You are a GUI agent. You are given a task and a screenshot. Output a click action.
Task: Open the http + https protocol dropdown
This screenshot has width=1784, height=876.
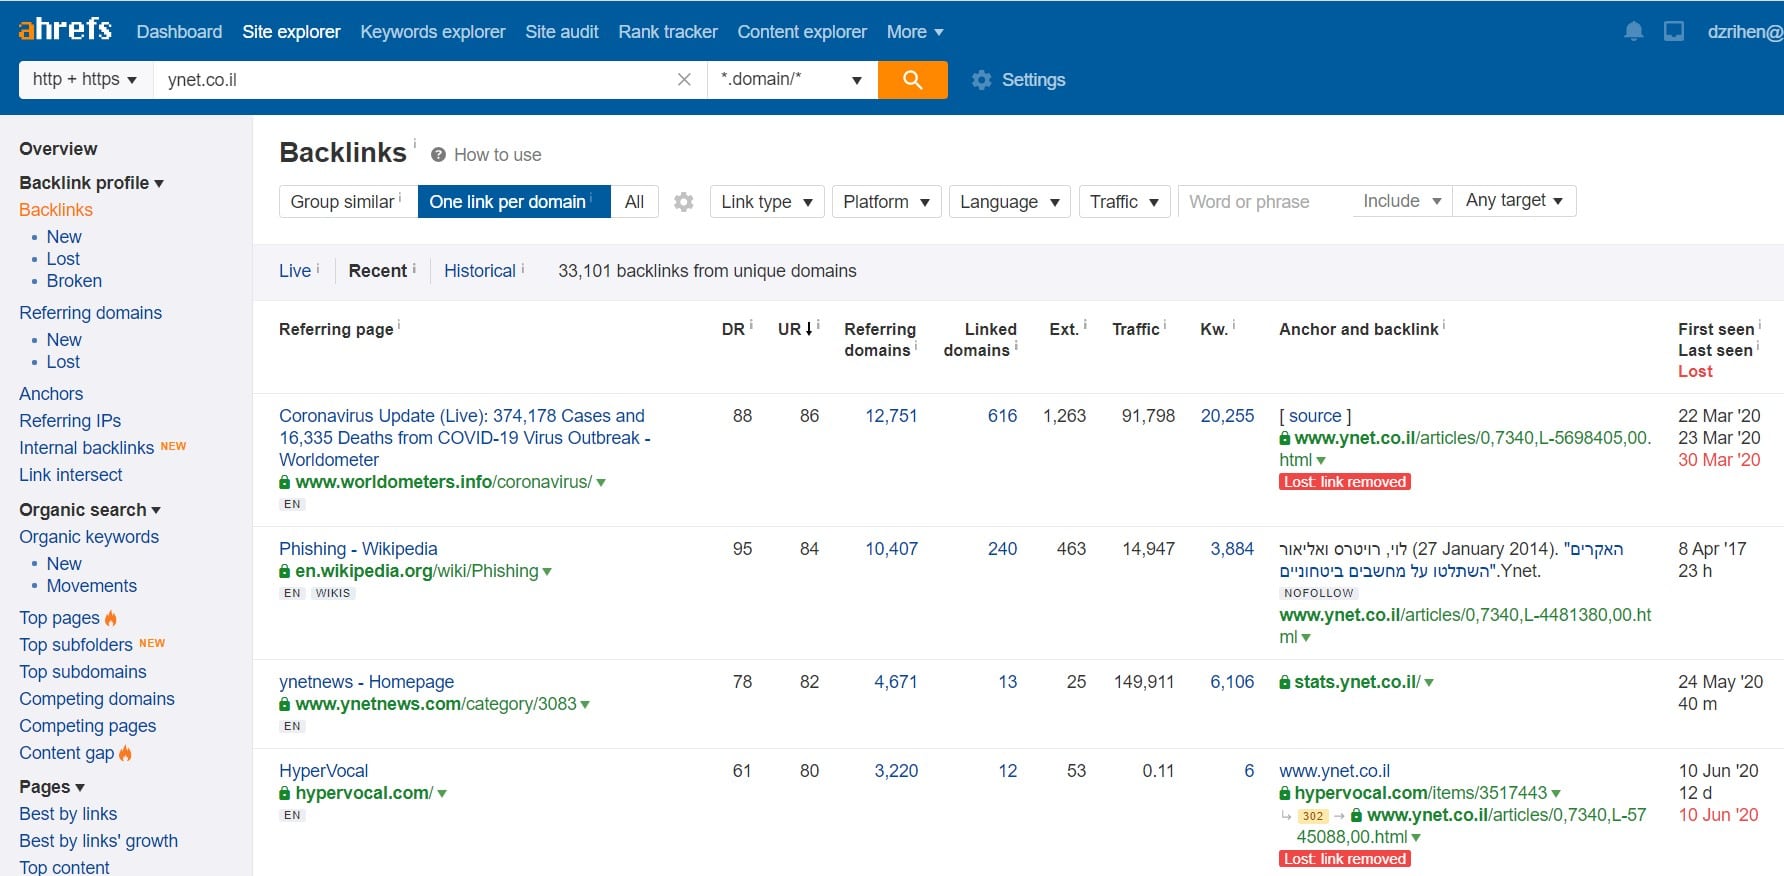point(85,80)
